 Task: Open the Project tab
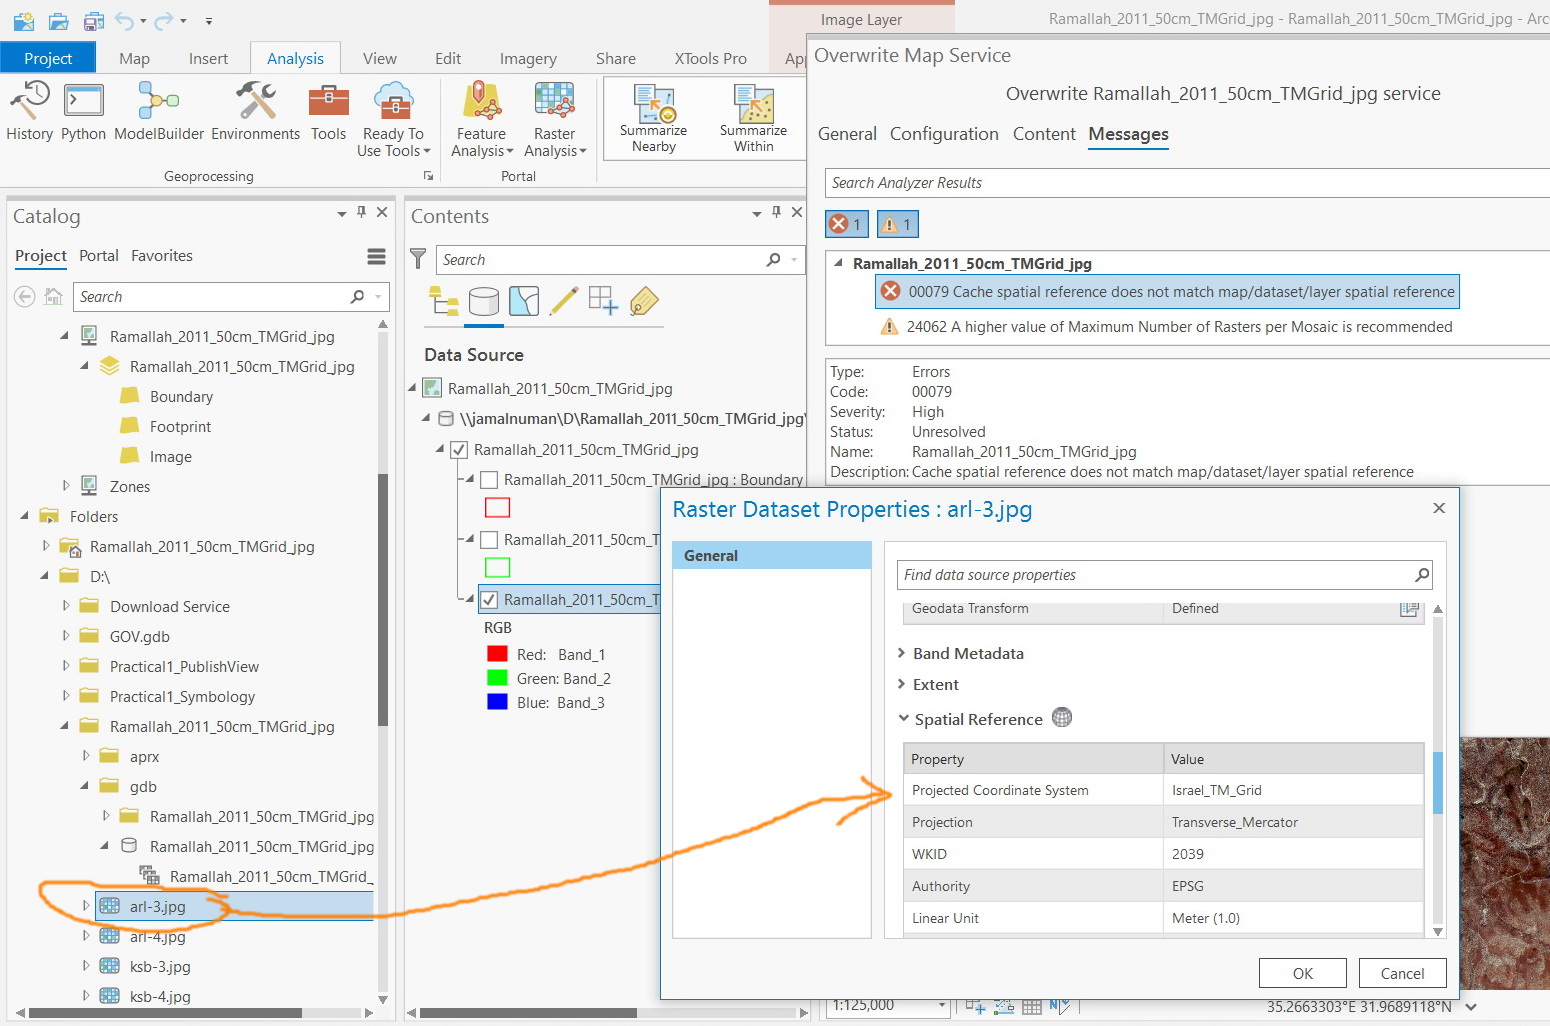[48, 58]
